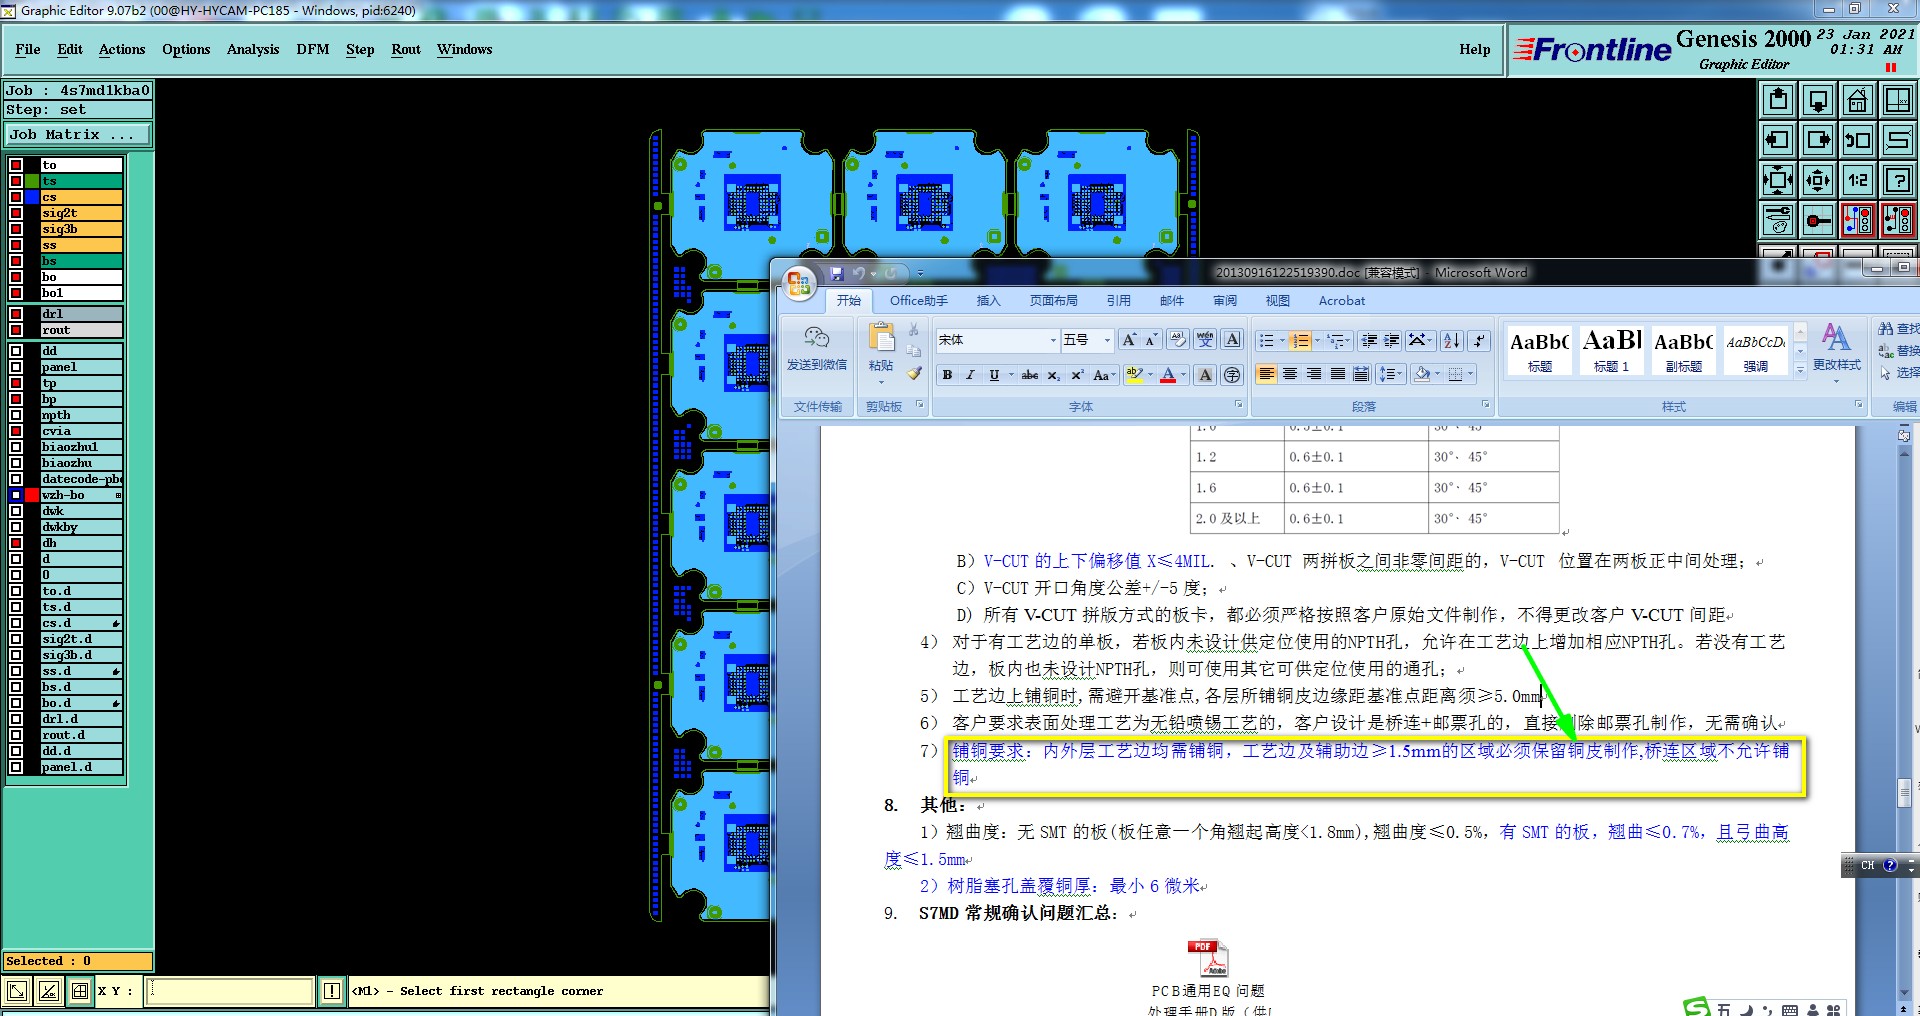Toggle the display box of layer biaozhu
This screenshot has height=1016, width=1920.
(16, 463)
